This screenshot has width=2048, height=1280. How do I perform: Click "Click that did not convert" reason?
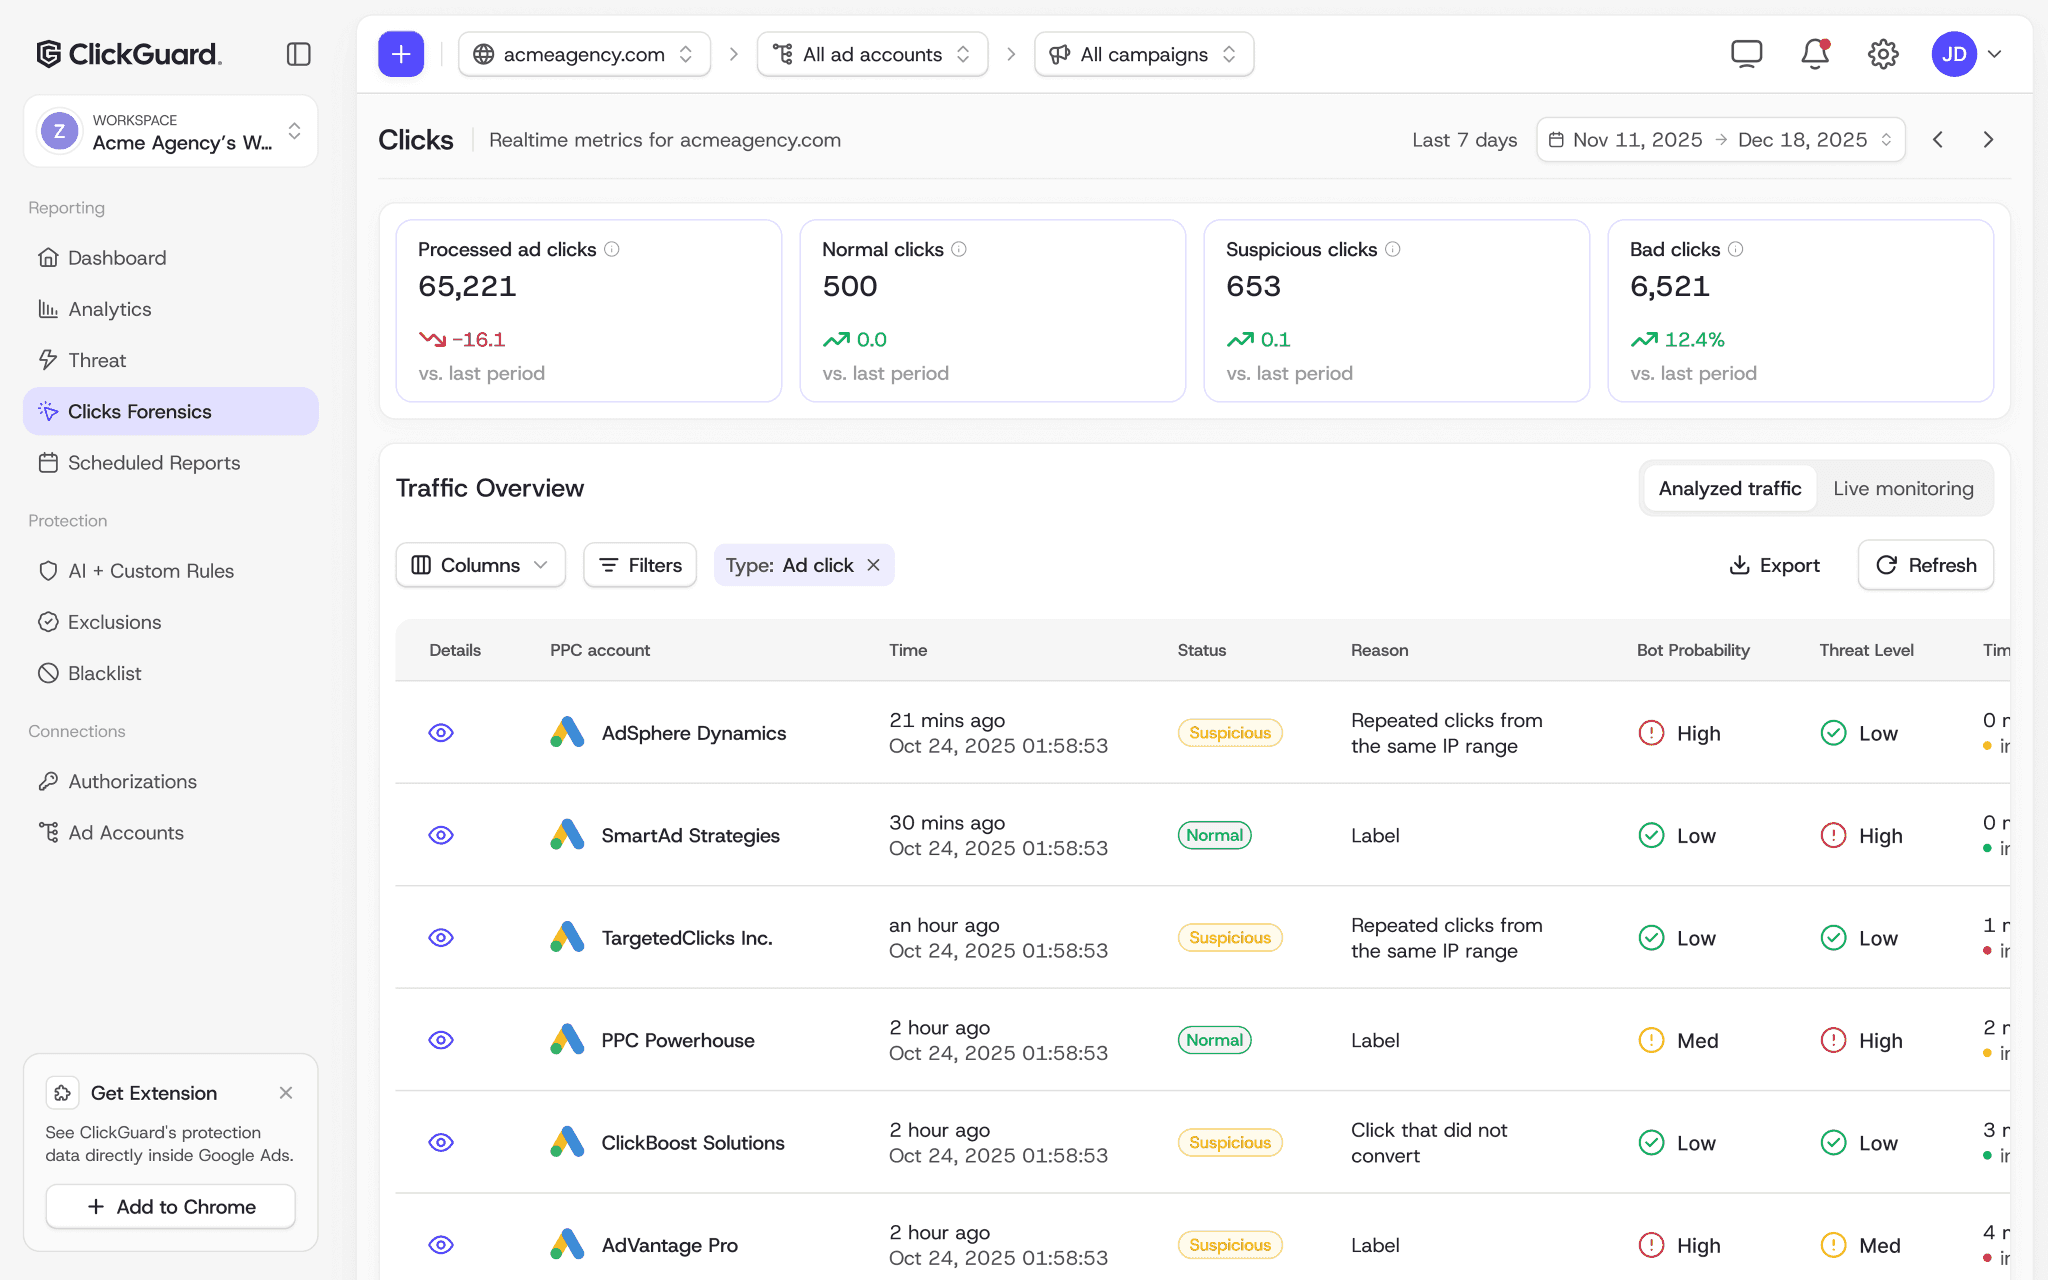tap(1429, 1143)
